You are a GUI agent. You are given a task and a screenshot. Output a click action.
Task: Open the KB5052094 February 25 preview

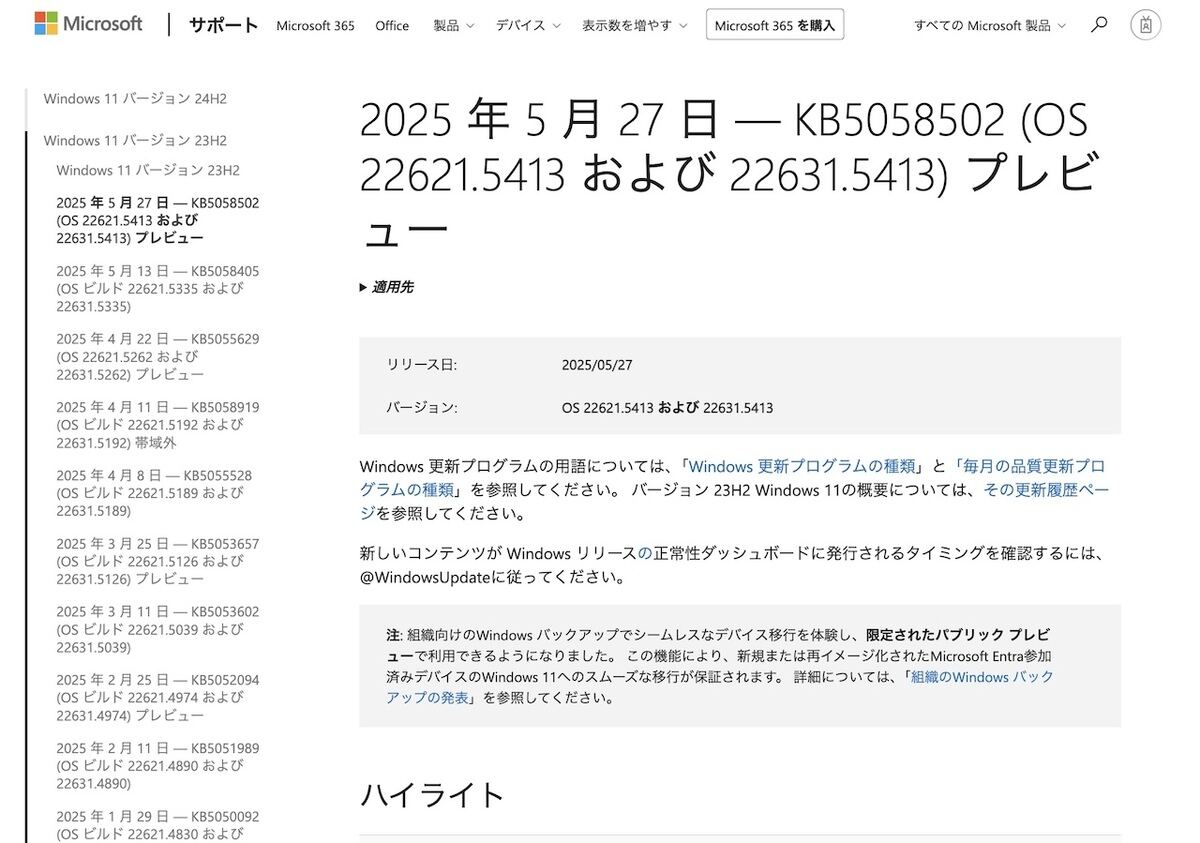(x=157, y=697)
